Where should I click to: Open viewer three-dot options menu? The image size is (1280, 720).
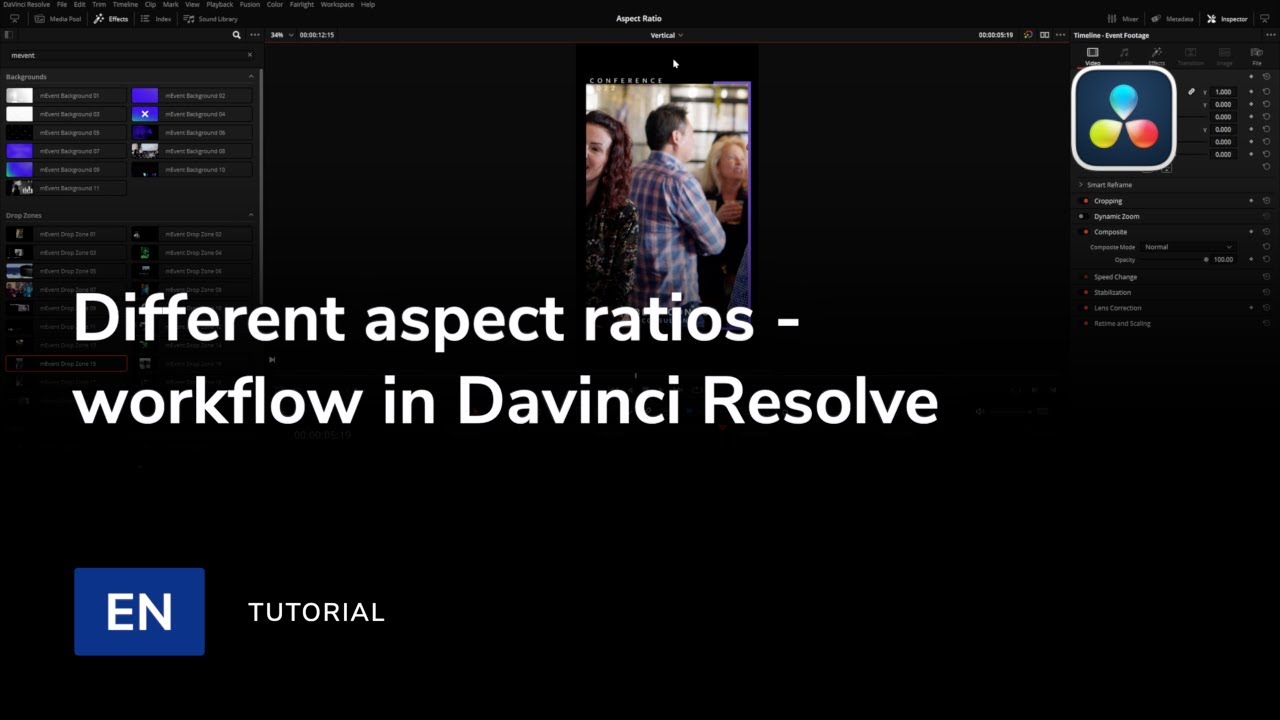pos(1060,35)
